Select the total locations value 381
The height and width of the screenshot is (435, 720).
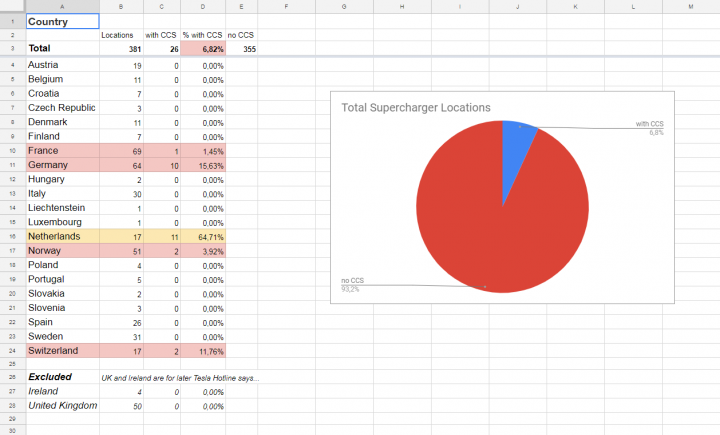[121, 48]
